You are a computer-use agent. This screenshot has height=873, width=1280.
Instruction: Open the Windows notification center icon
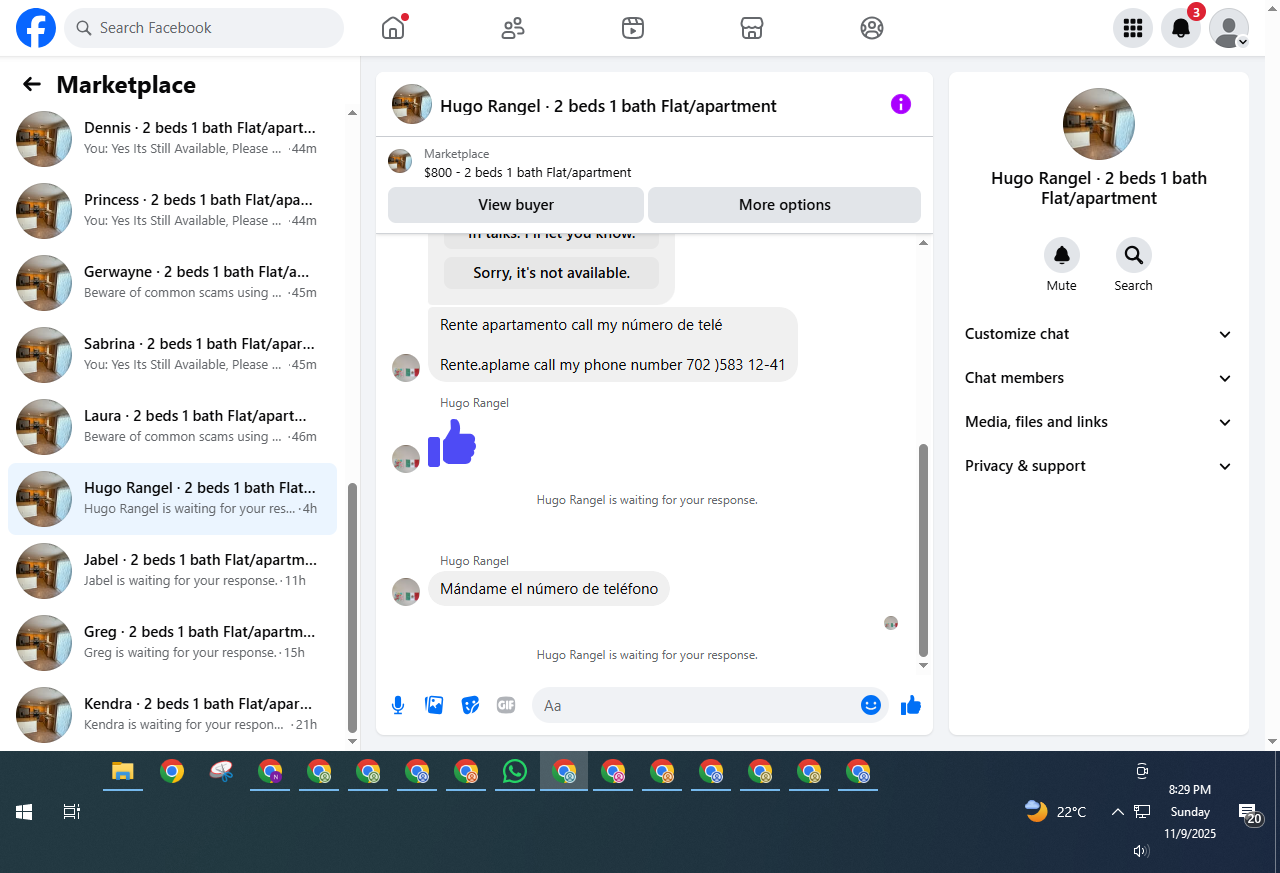pos(1249,813)
